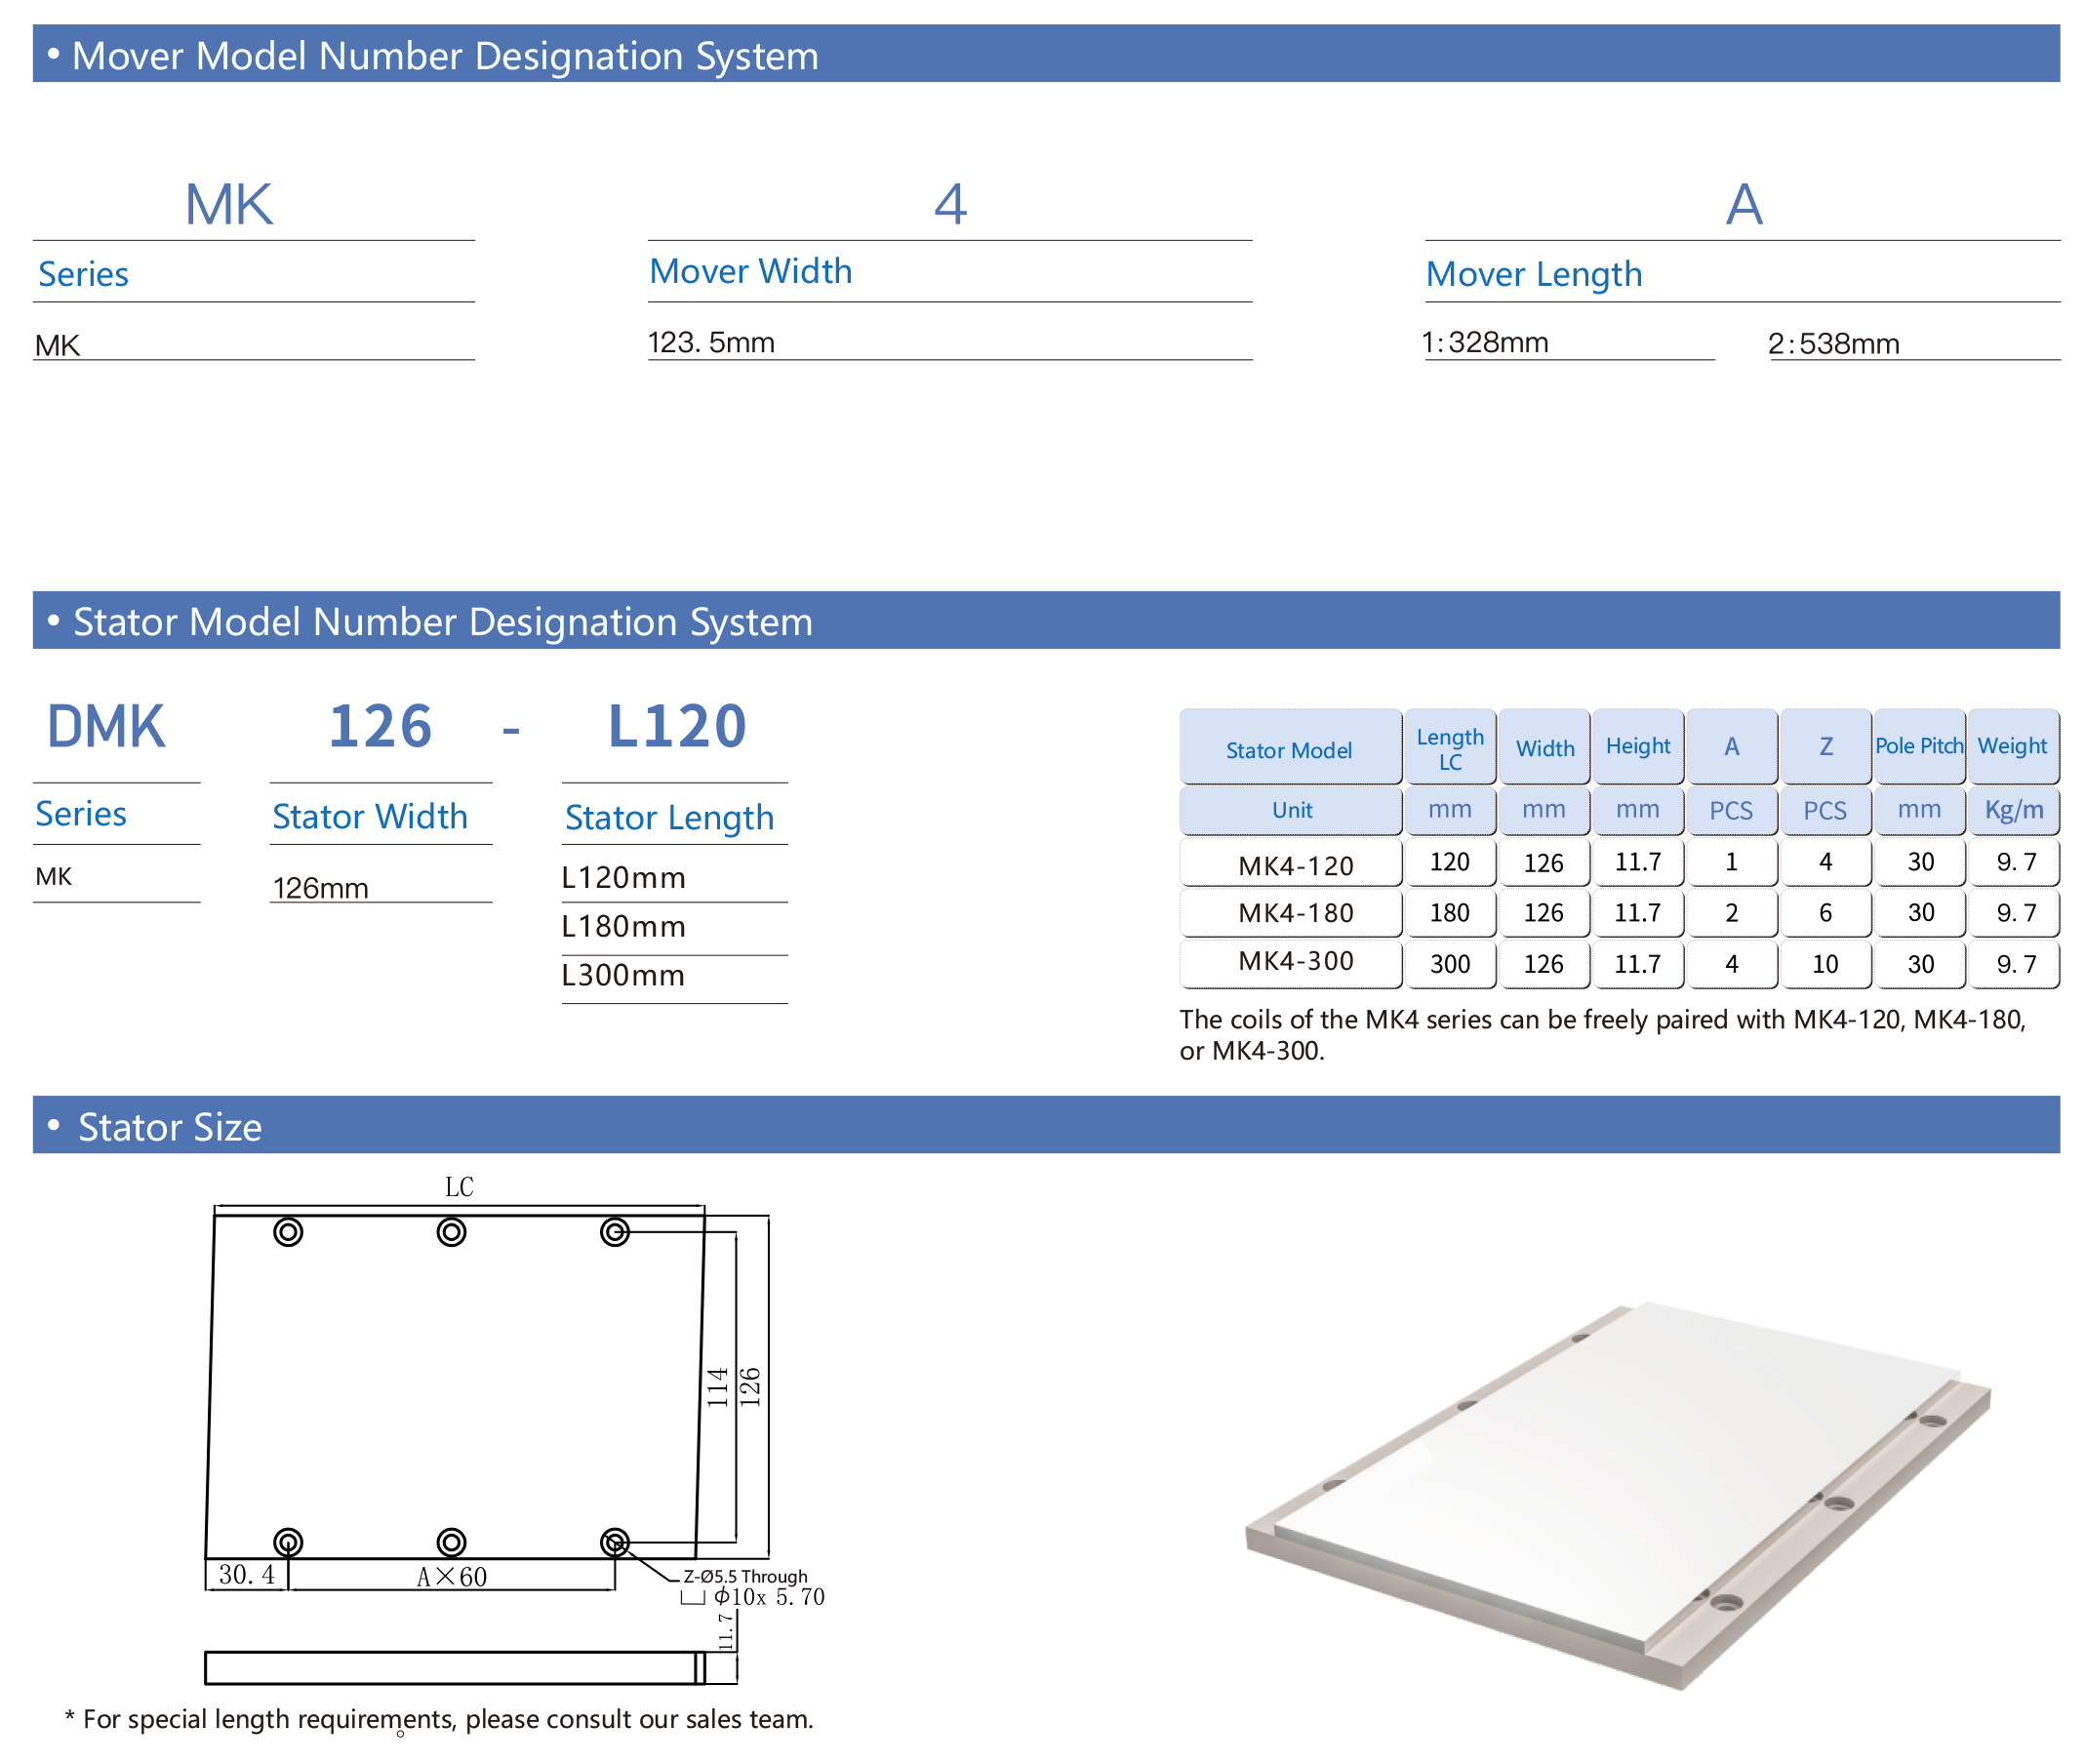This screenshot has width=2085, height=1764.
Task: Click the Weight column header
Action: (2011, 746)
